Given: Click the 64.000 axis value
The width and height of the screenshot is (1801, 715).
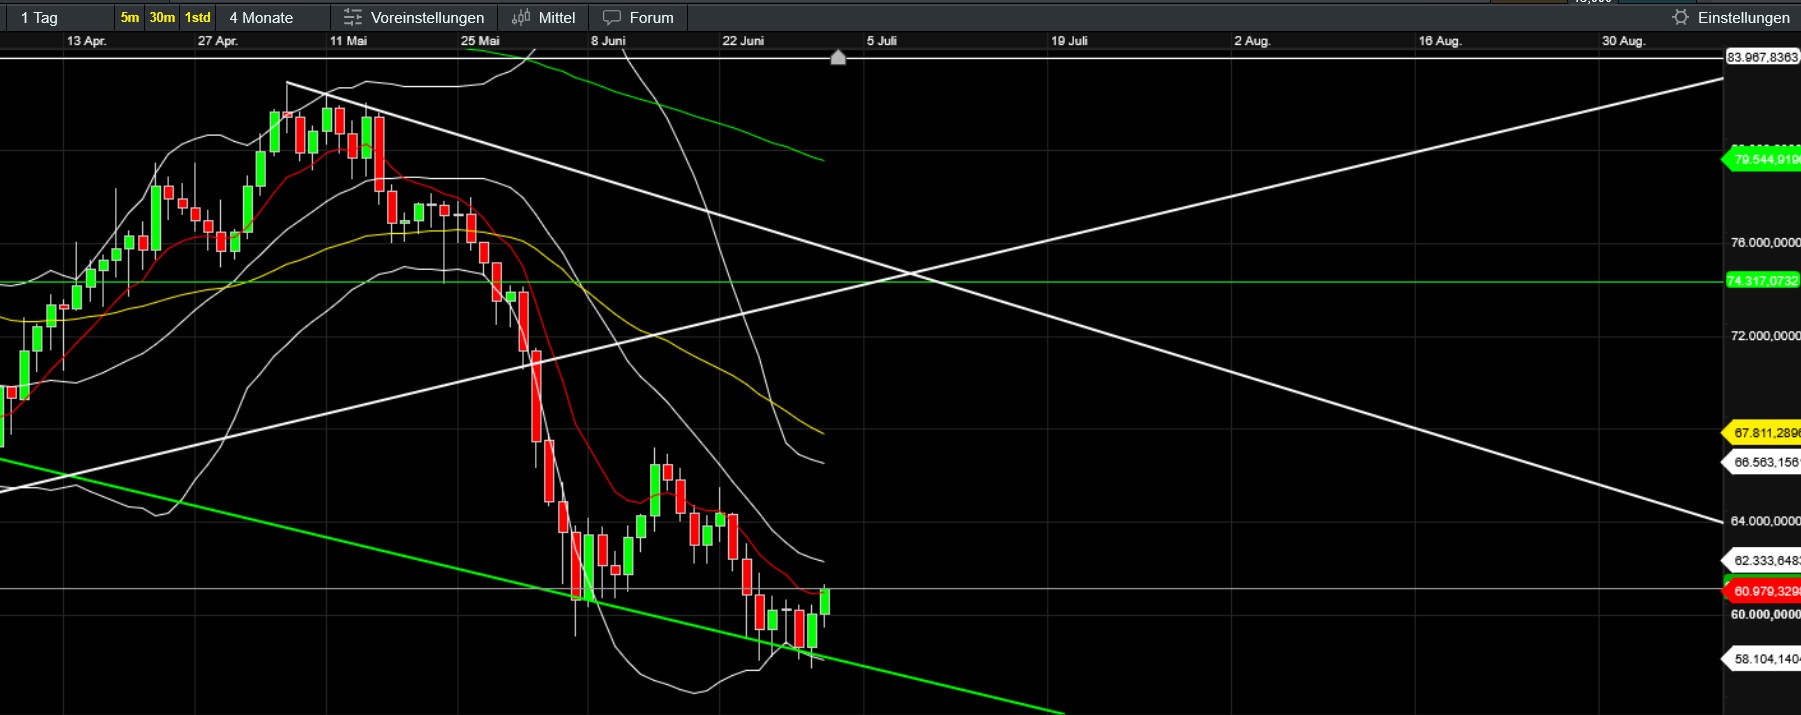Looking at the screenshot, I should [x=1765, y=521].
